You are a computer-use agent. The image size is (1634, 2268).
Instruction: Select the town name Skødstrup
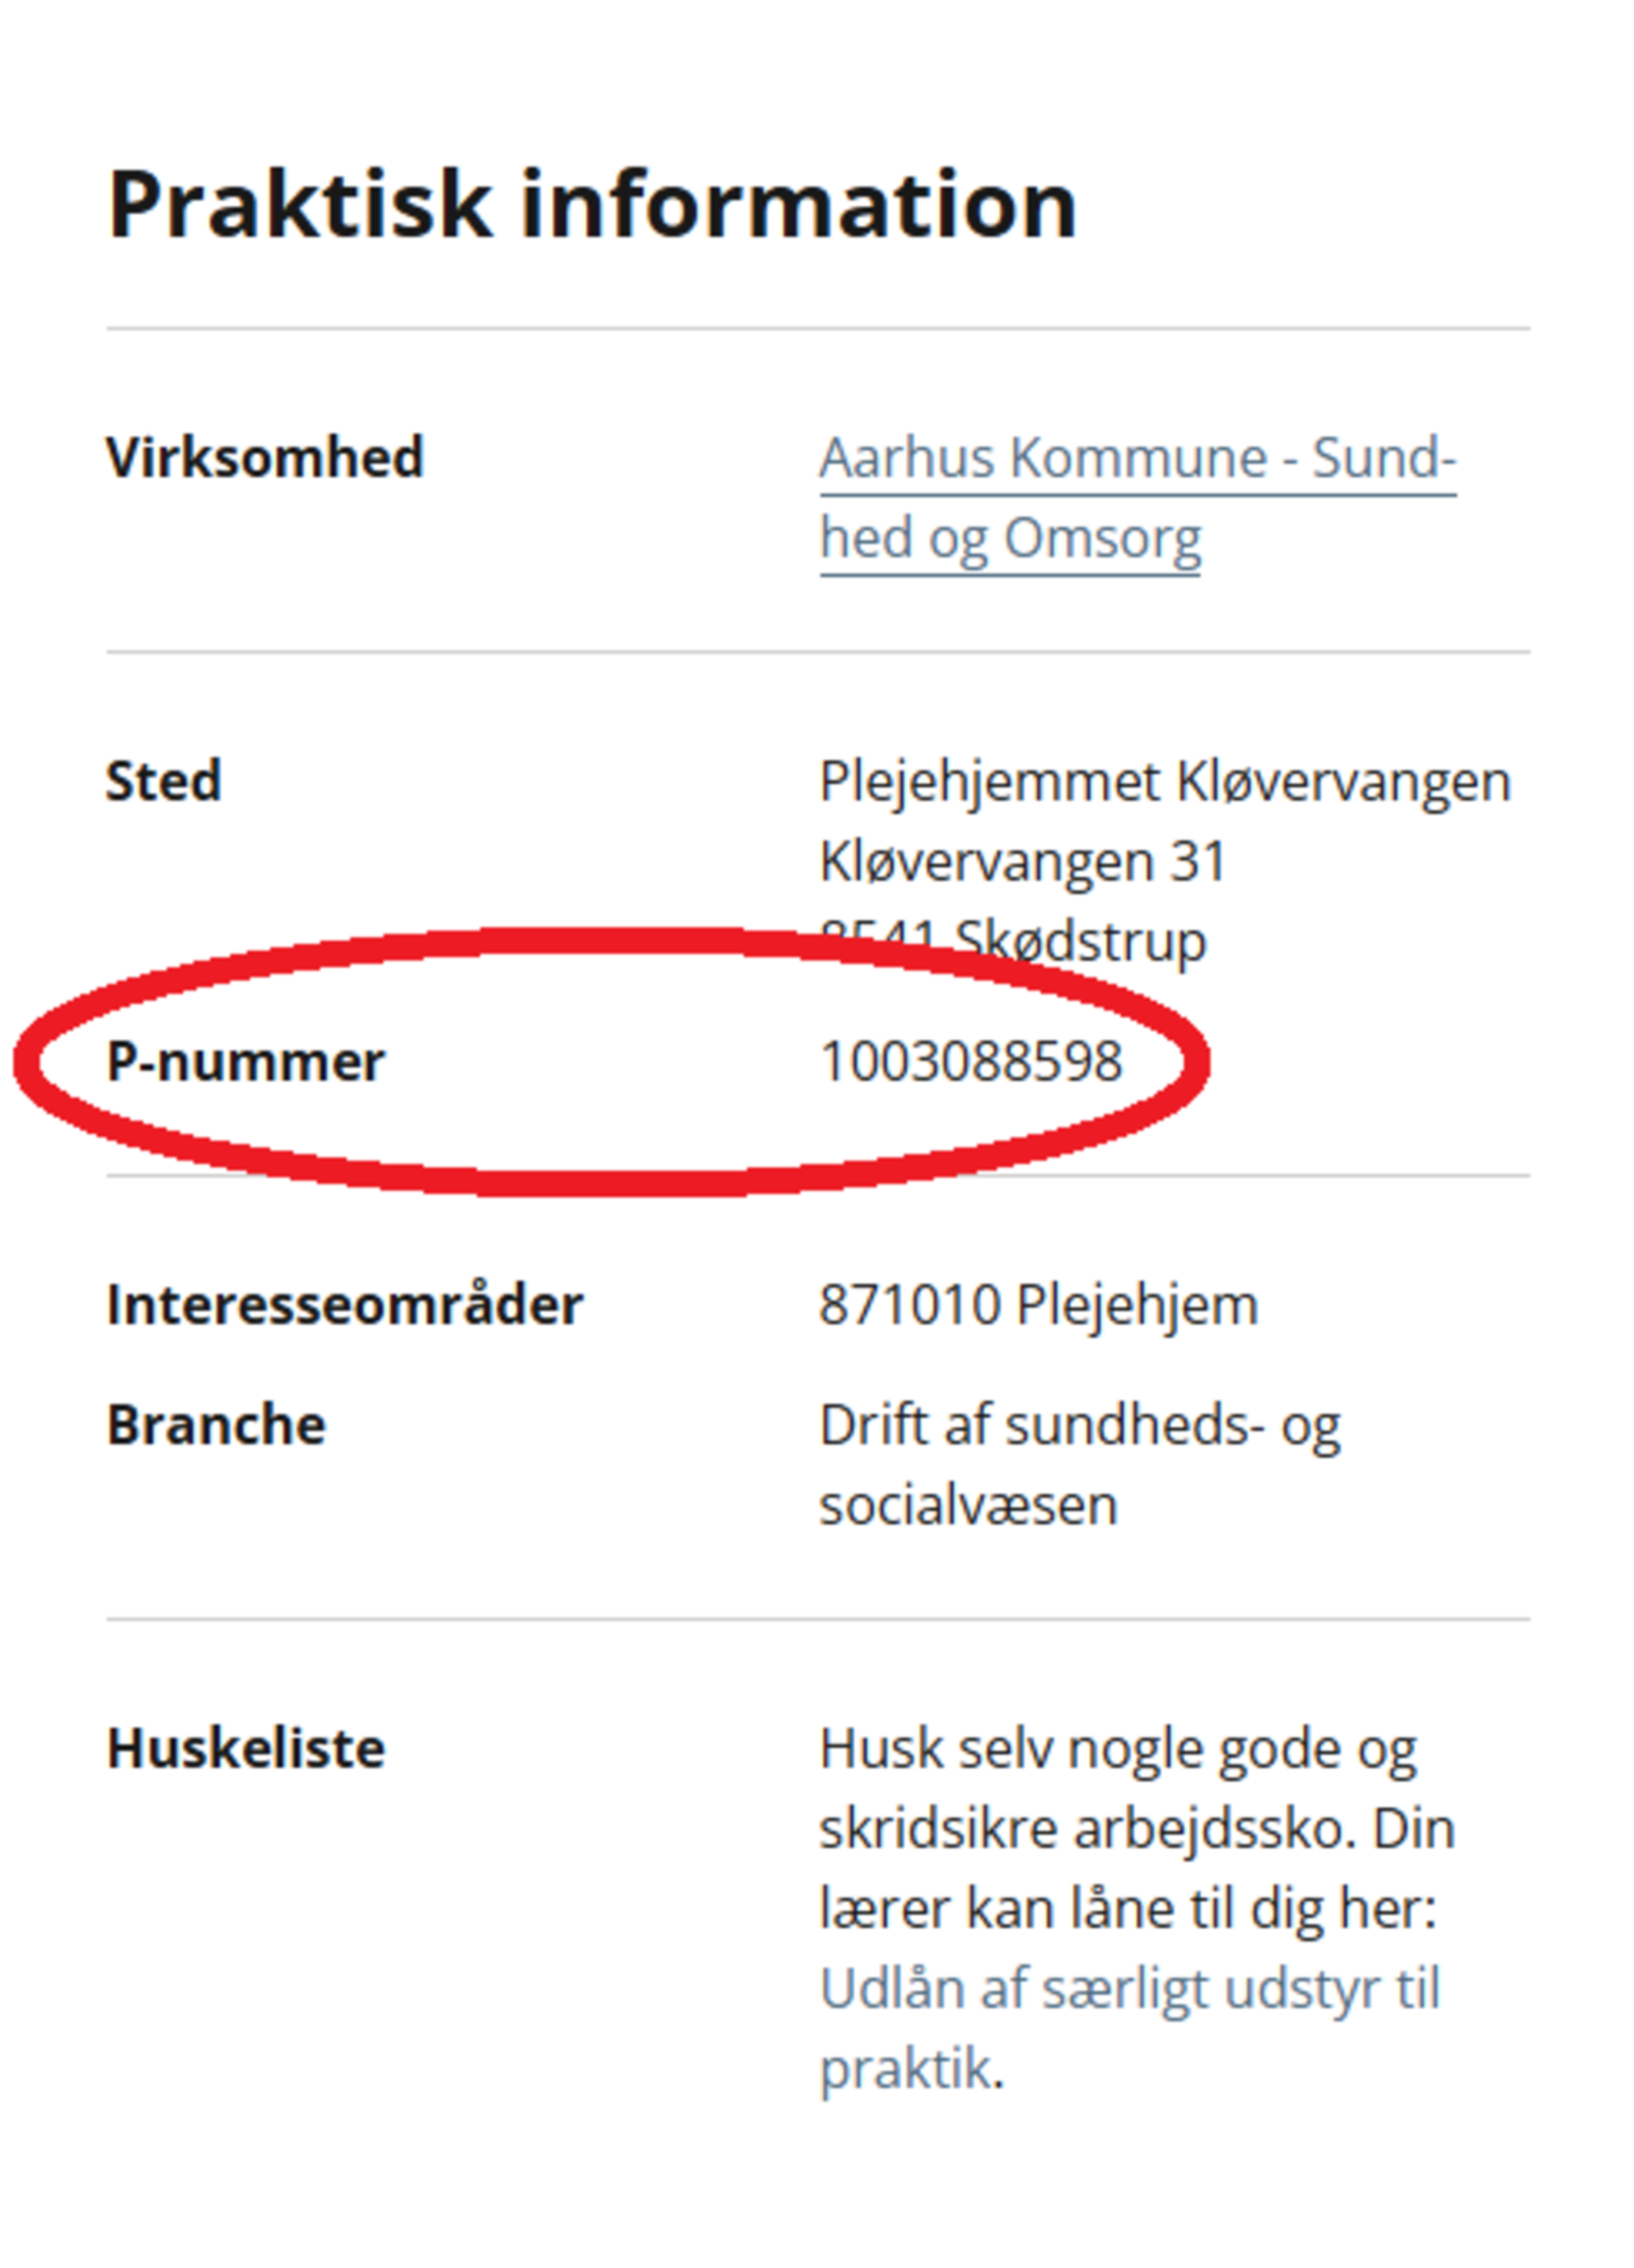click(1081, 941)
